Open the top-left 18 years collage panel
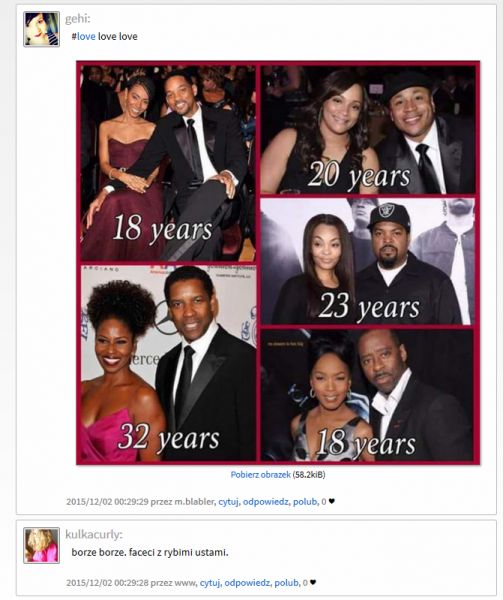 (168, 163)
